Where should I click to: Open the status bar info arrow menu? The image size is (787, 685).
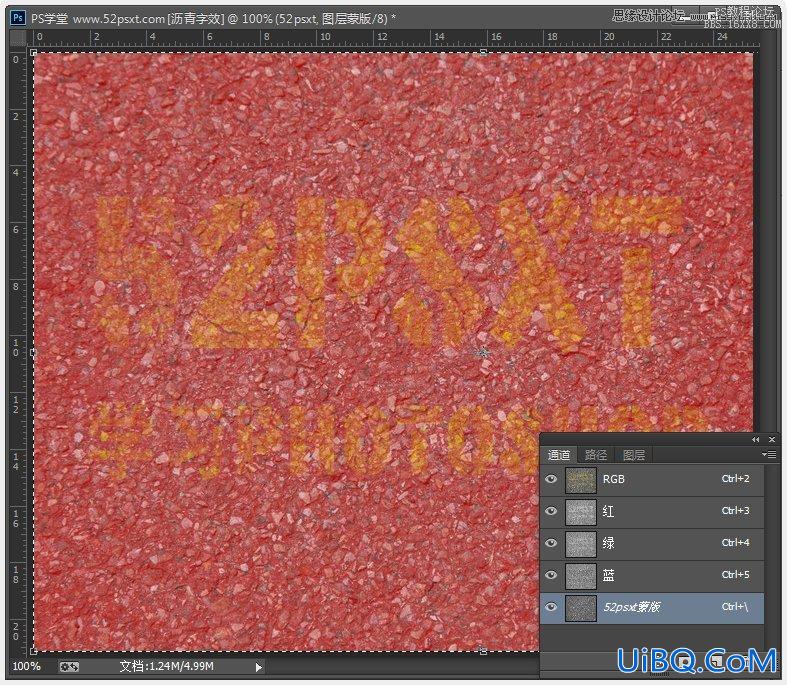click(258, 667)
